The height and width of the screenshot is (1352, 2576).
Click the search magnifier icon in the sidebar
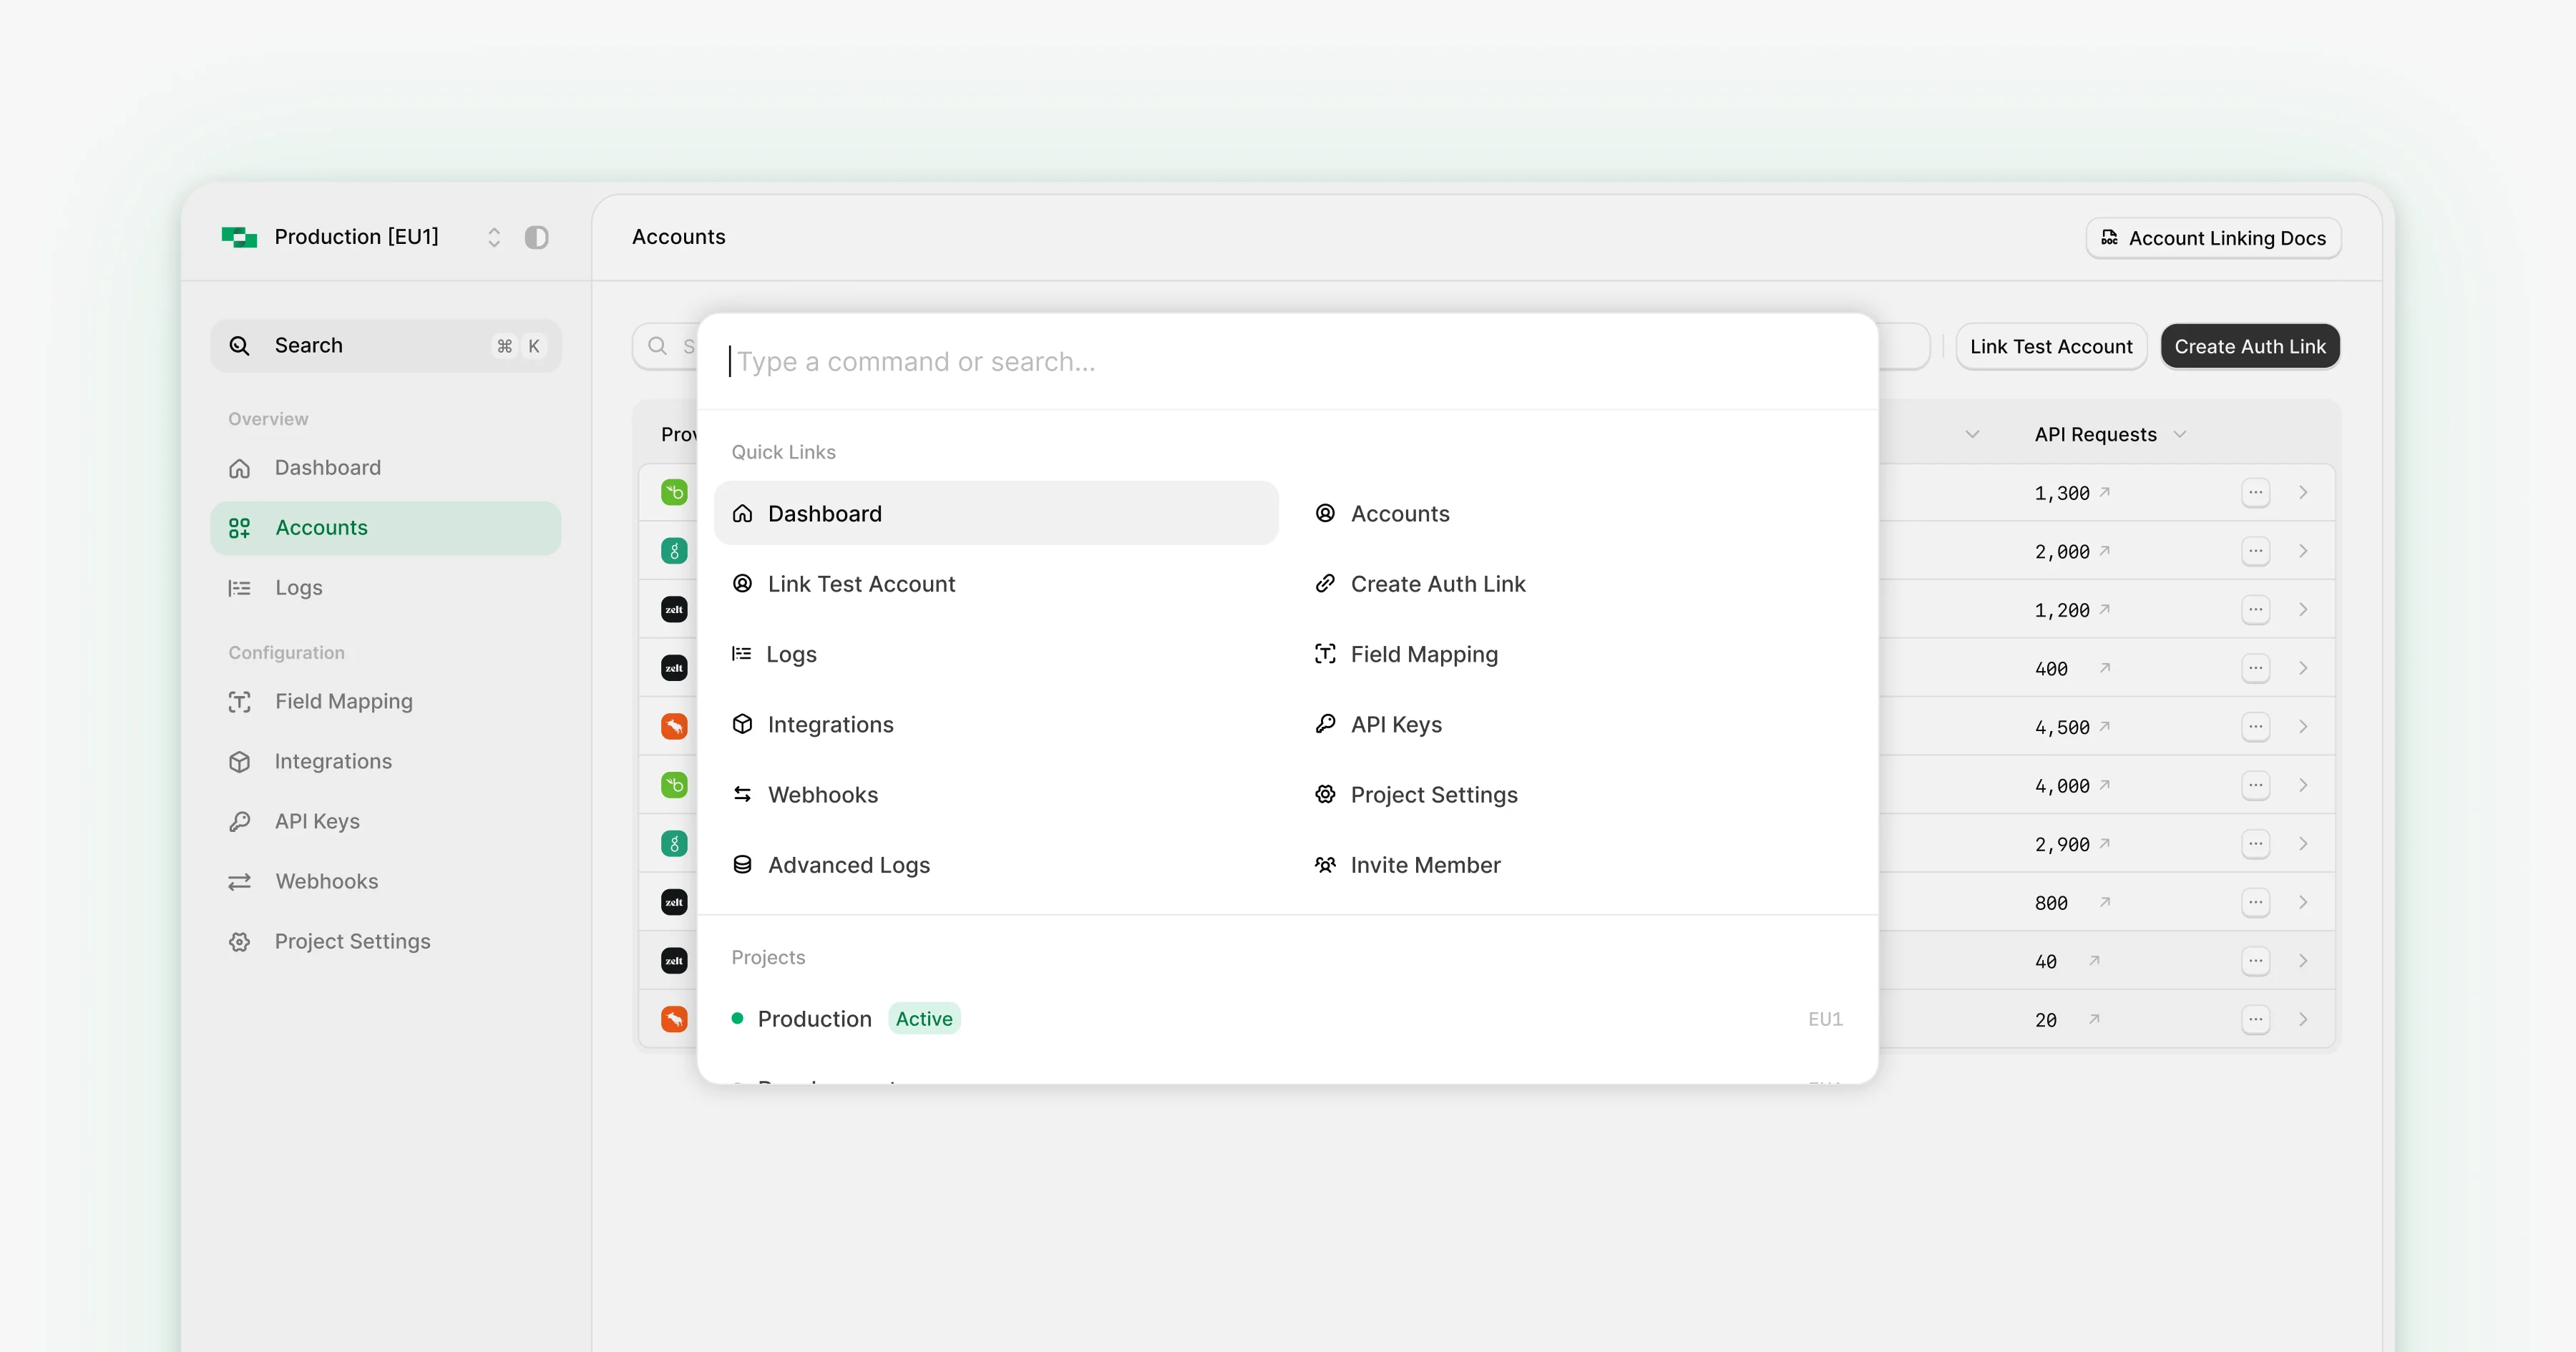(x=240, y=345)
